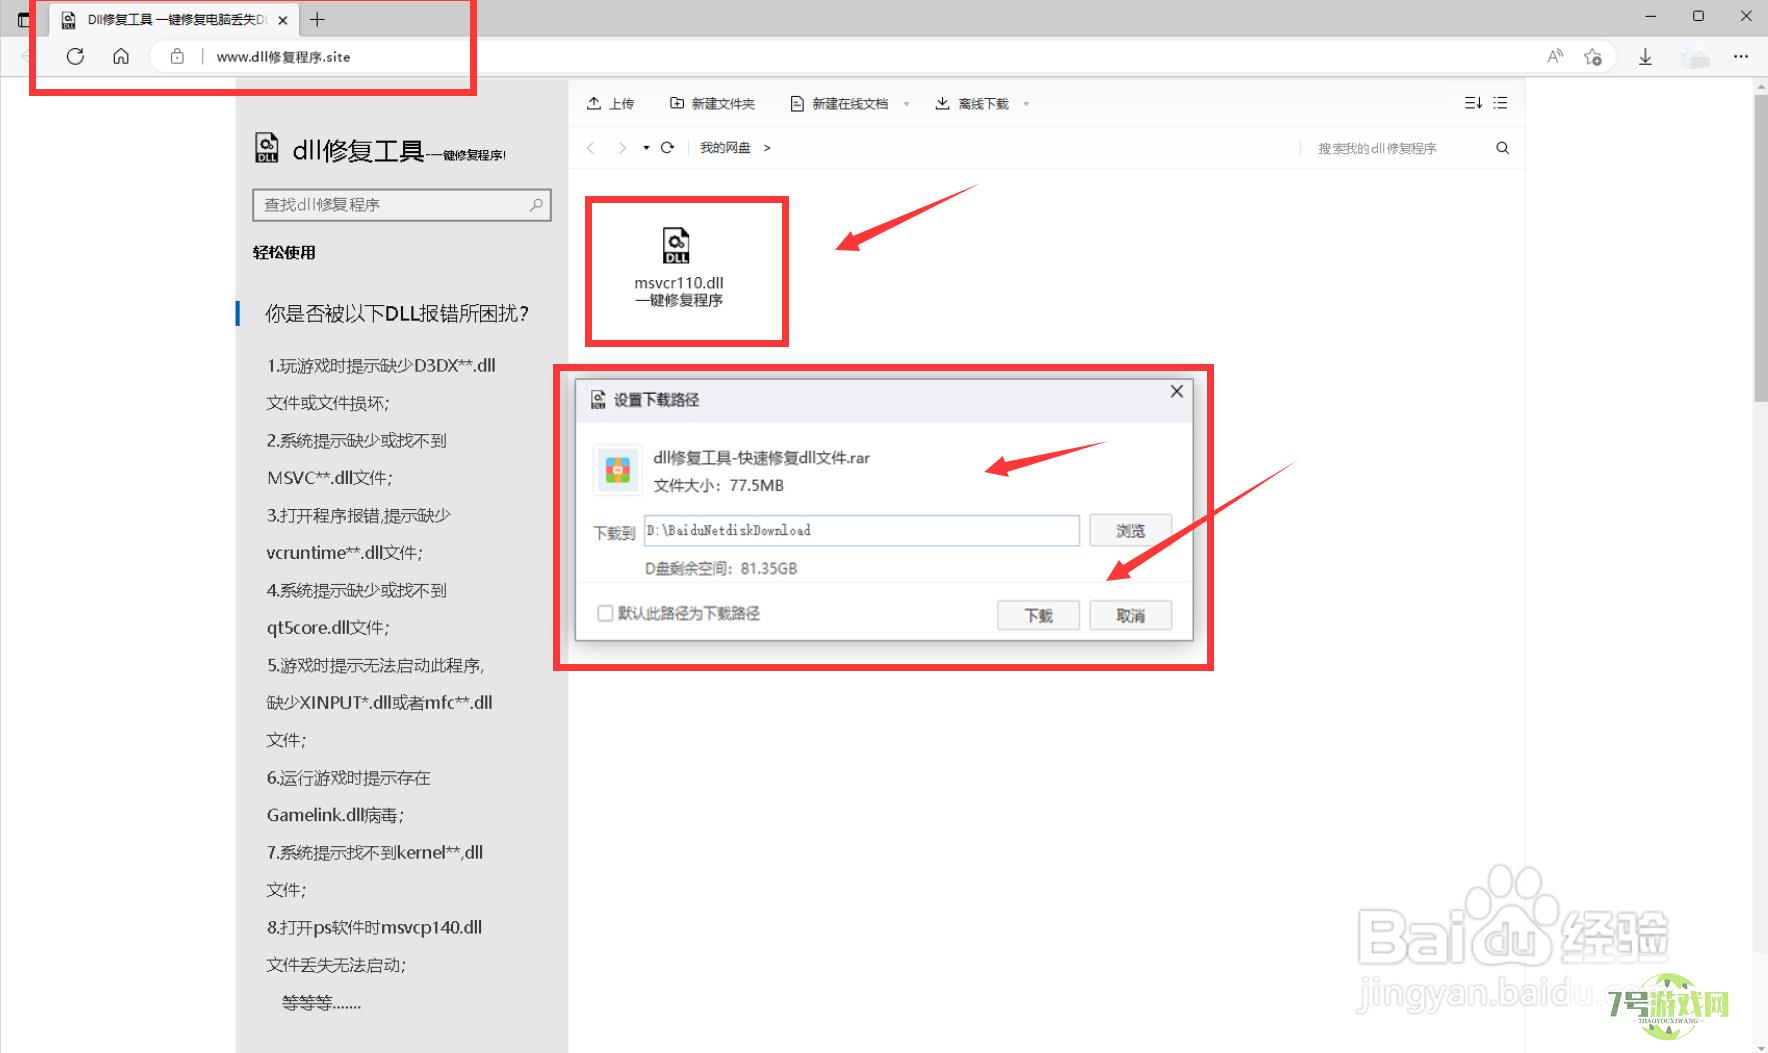Click text 5.游戏时提示无法启动此程序,
Viewport: 1768px width, 1053px height.
pyautogui.click(x=375, y=665)
